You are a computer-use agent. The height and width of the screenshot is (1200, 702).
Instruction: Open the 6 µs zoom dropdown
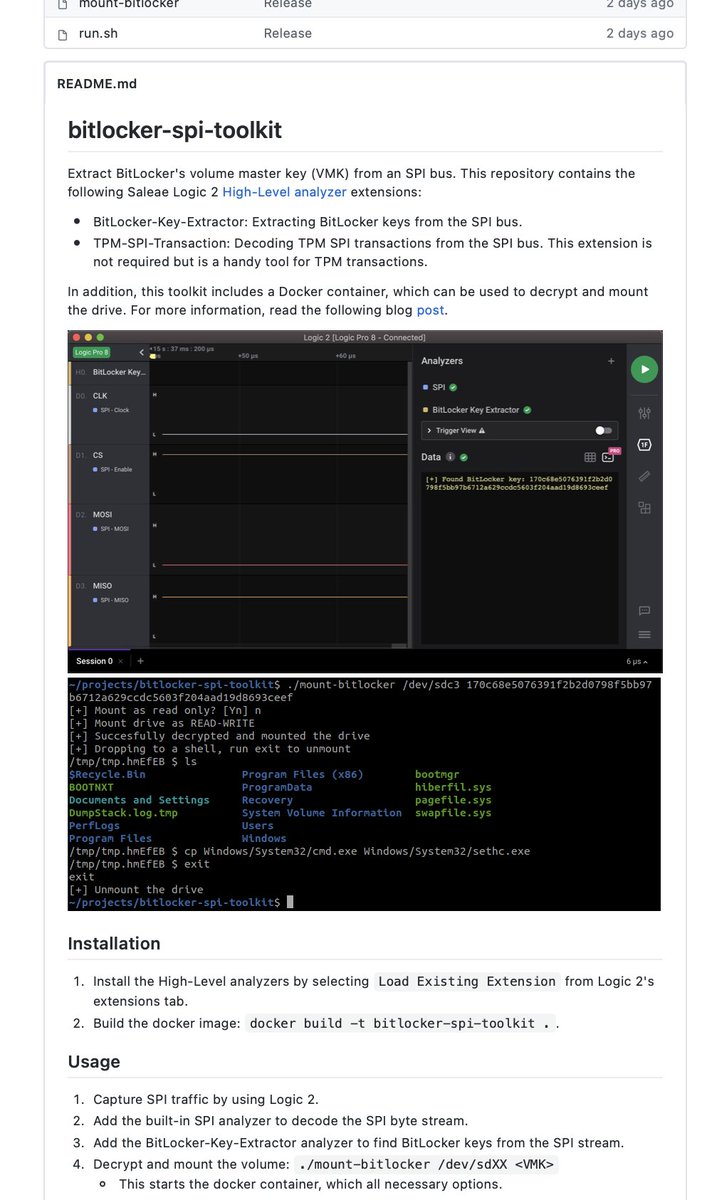tap(637, 661)
